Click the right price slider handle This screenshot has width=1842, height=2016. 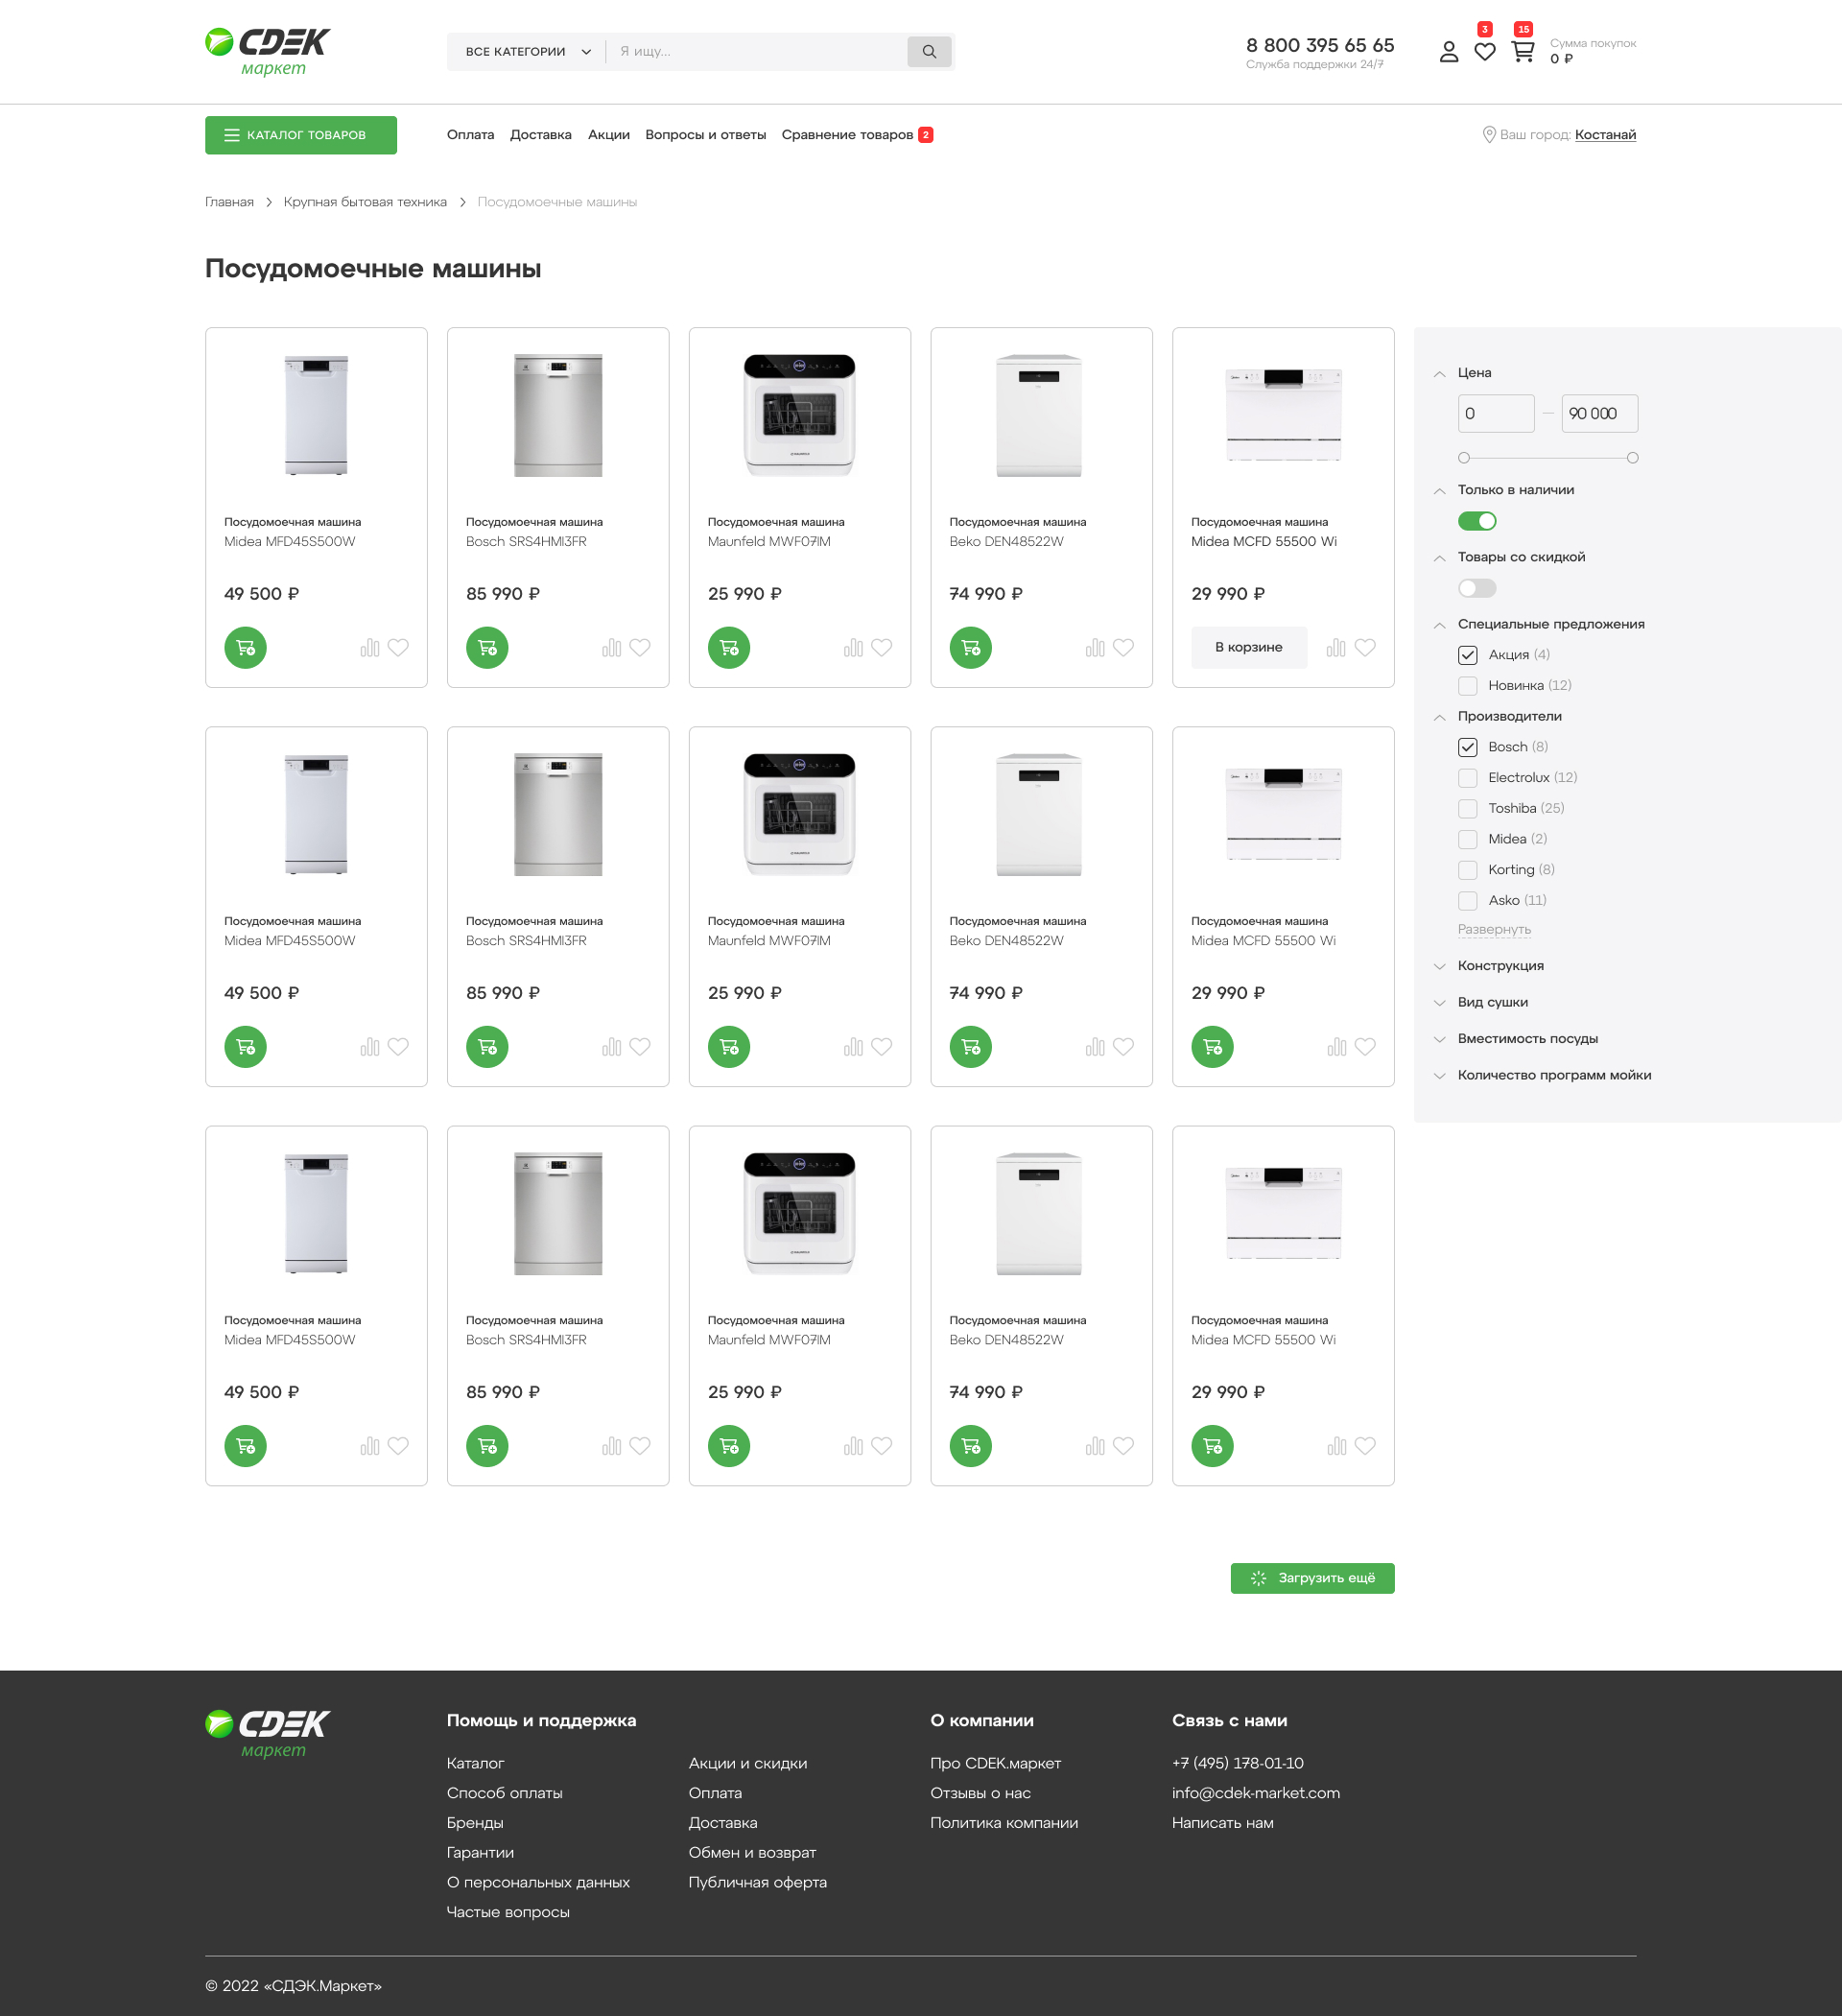1632,458
